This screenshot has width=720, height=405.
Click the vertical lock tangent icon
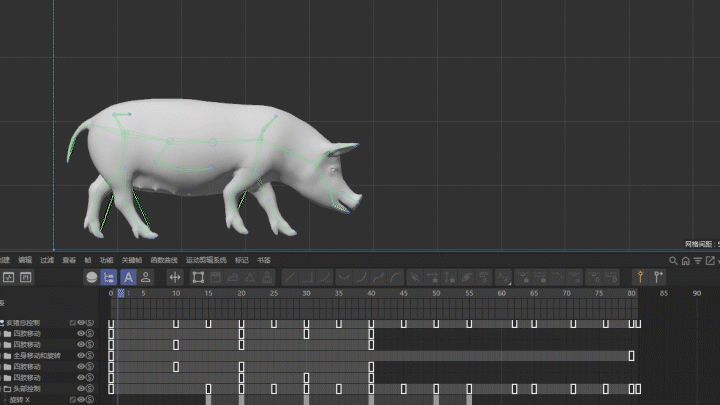pyautogui.click(x=450, y=277)
